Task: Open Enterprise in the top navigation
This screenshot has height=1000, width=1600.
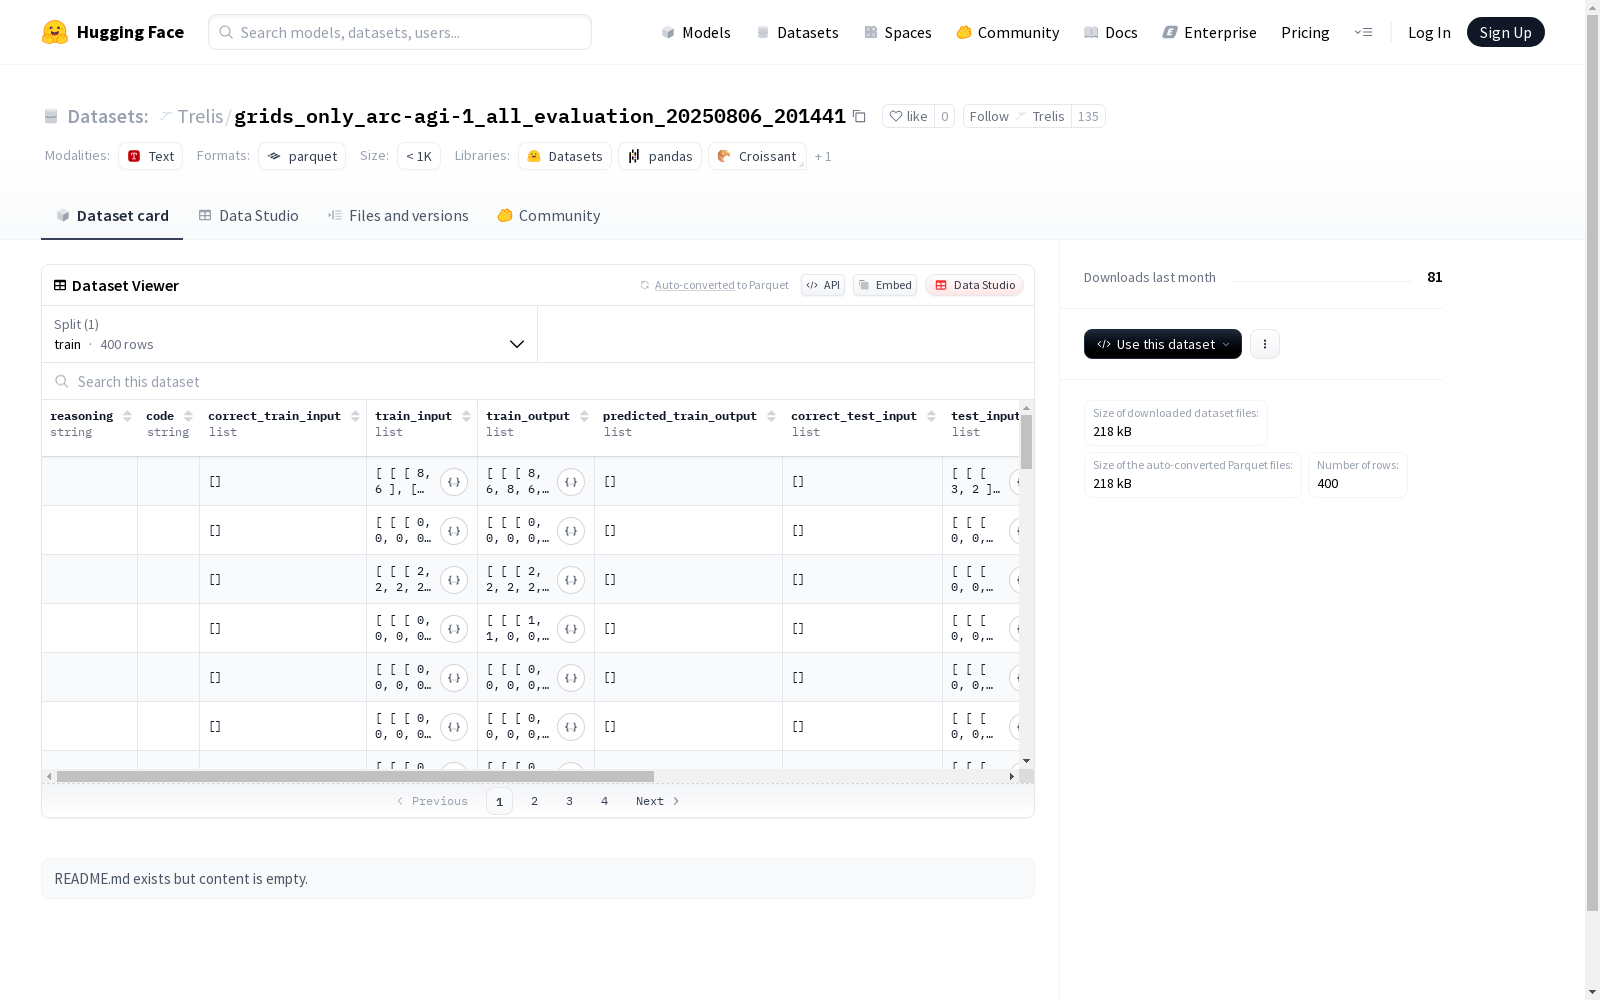Action: coord(1210,32)
